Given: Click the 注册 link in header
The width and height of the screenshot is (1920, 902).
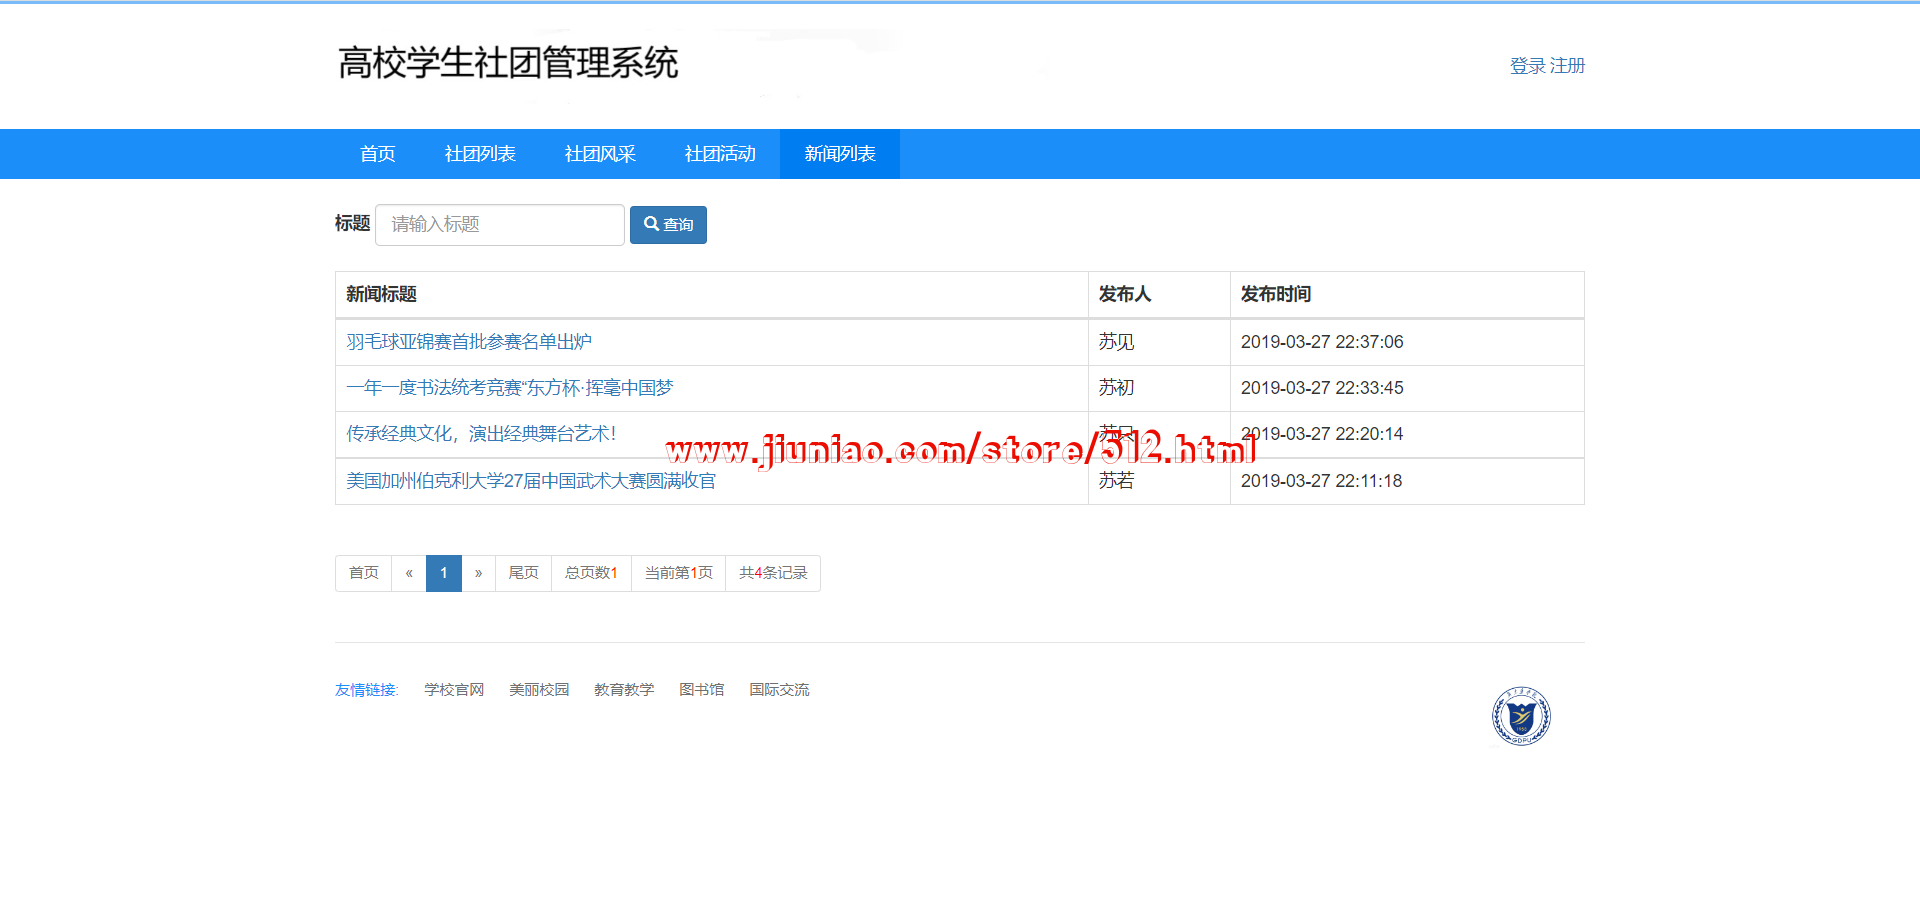Looking at the screenshot, I should click(1568, 66).
